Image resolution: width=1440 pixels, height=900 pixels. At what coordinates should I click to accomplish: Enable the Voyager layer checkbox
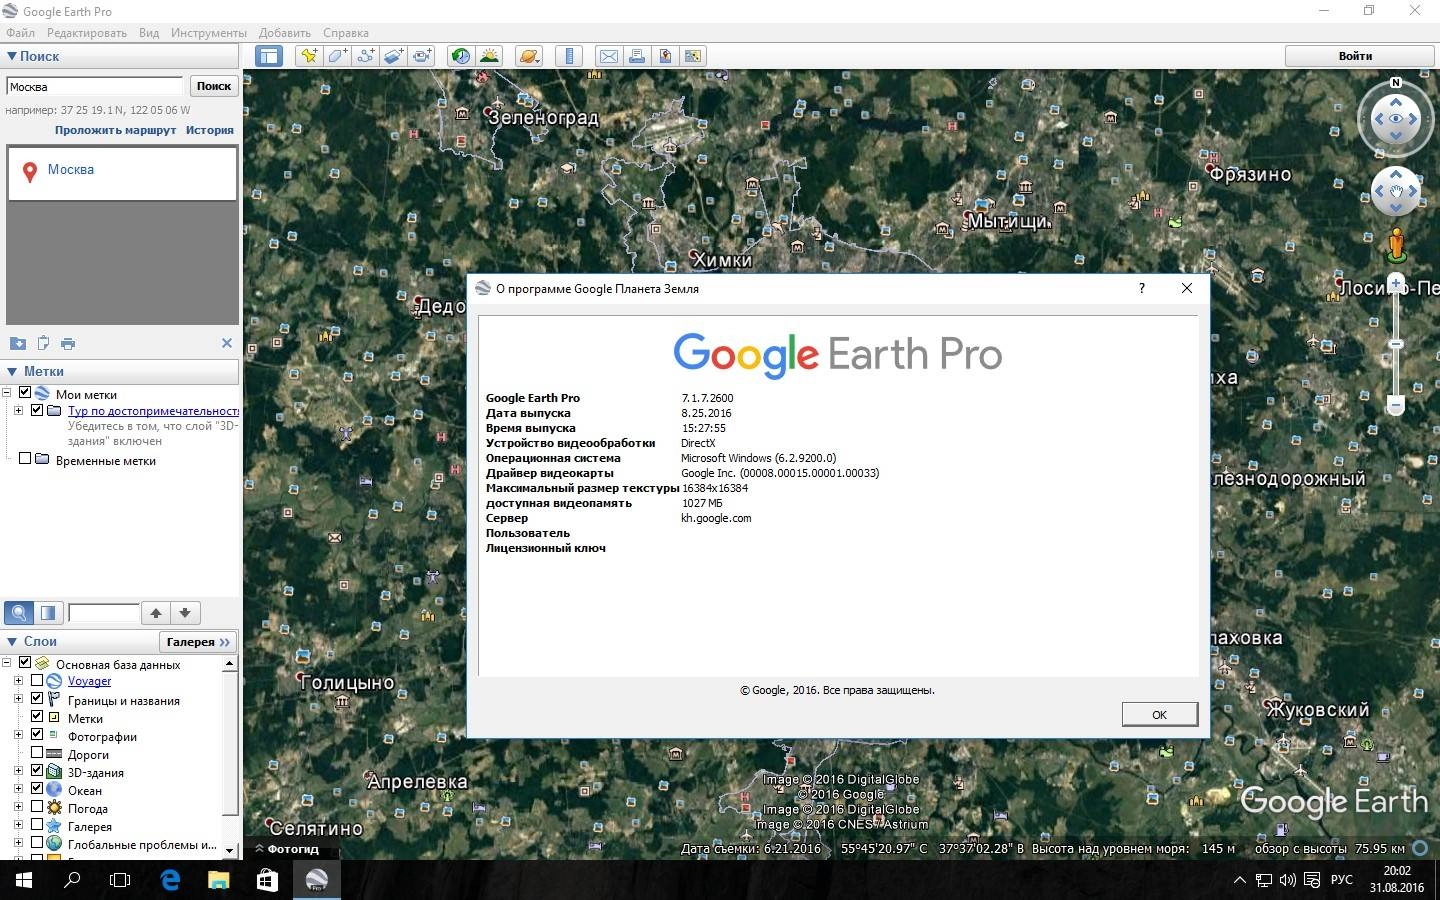[37, 681]
